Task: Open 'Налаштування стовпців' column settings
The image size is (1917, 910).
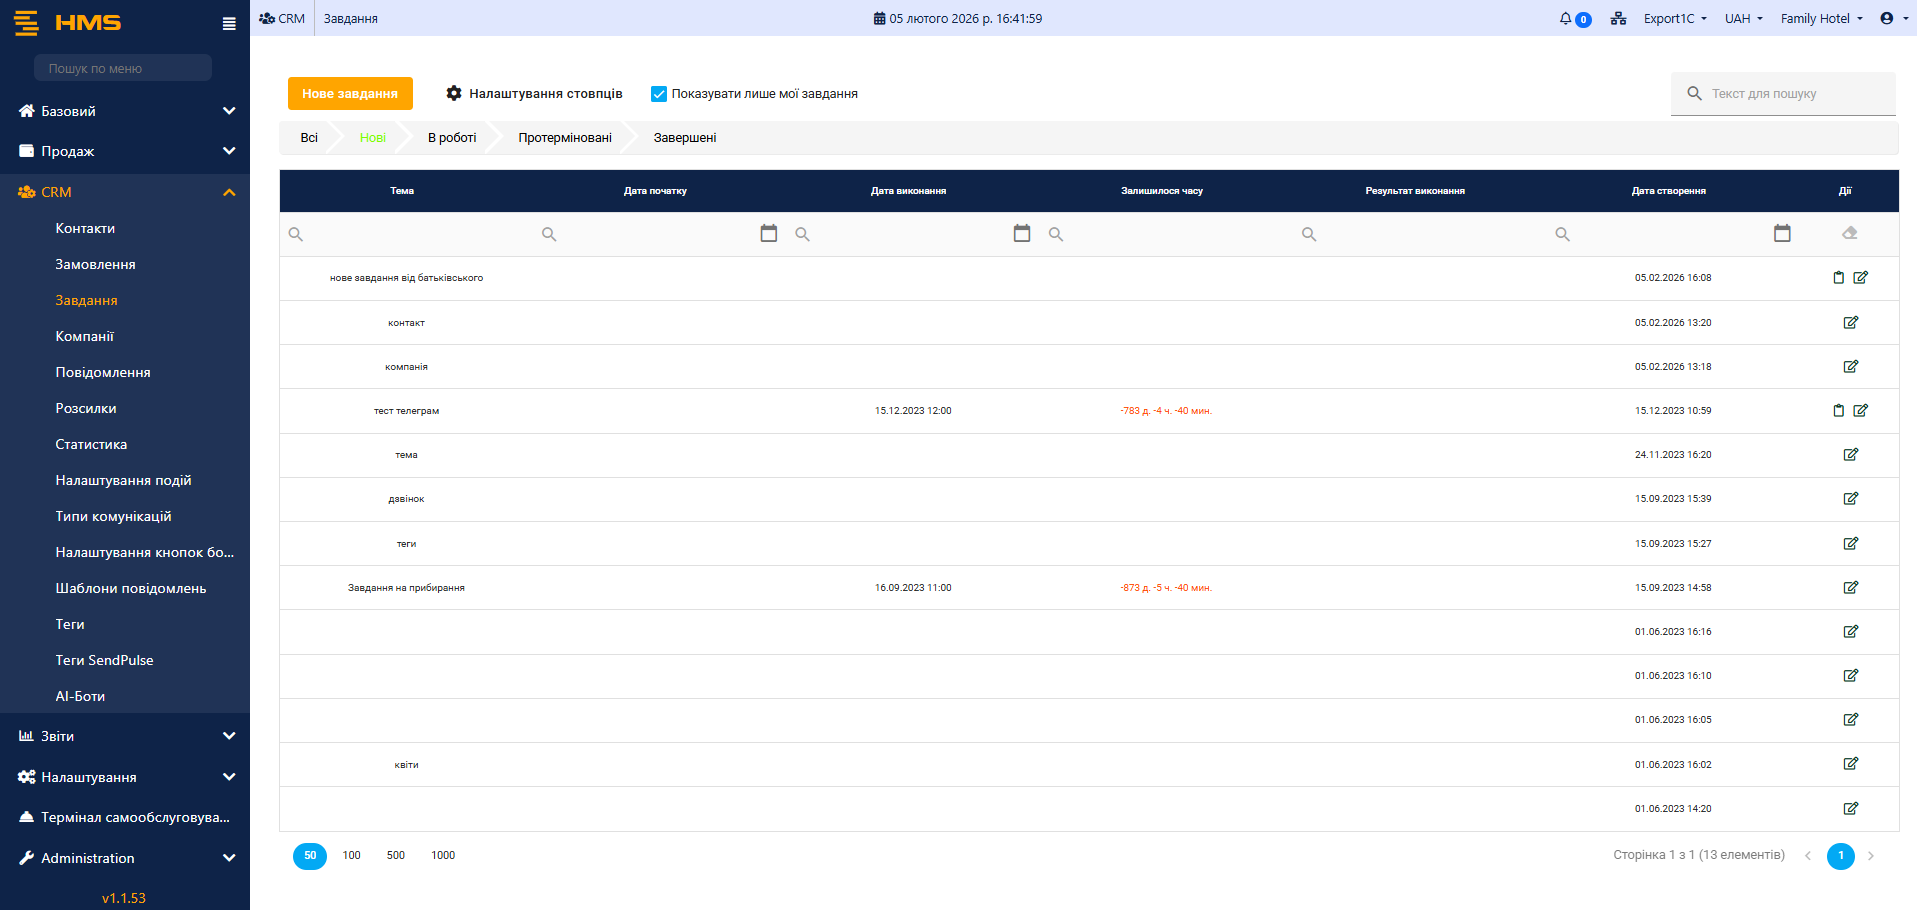Action: pos(534,94)
